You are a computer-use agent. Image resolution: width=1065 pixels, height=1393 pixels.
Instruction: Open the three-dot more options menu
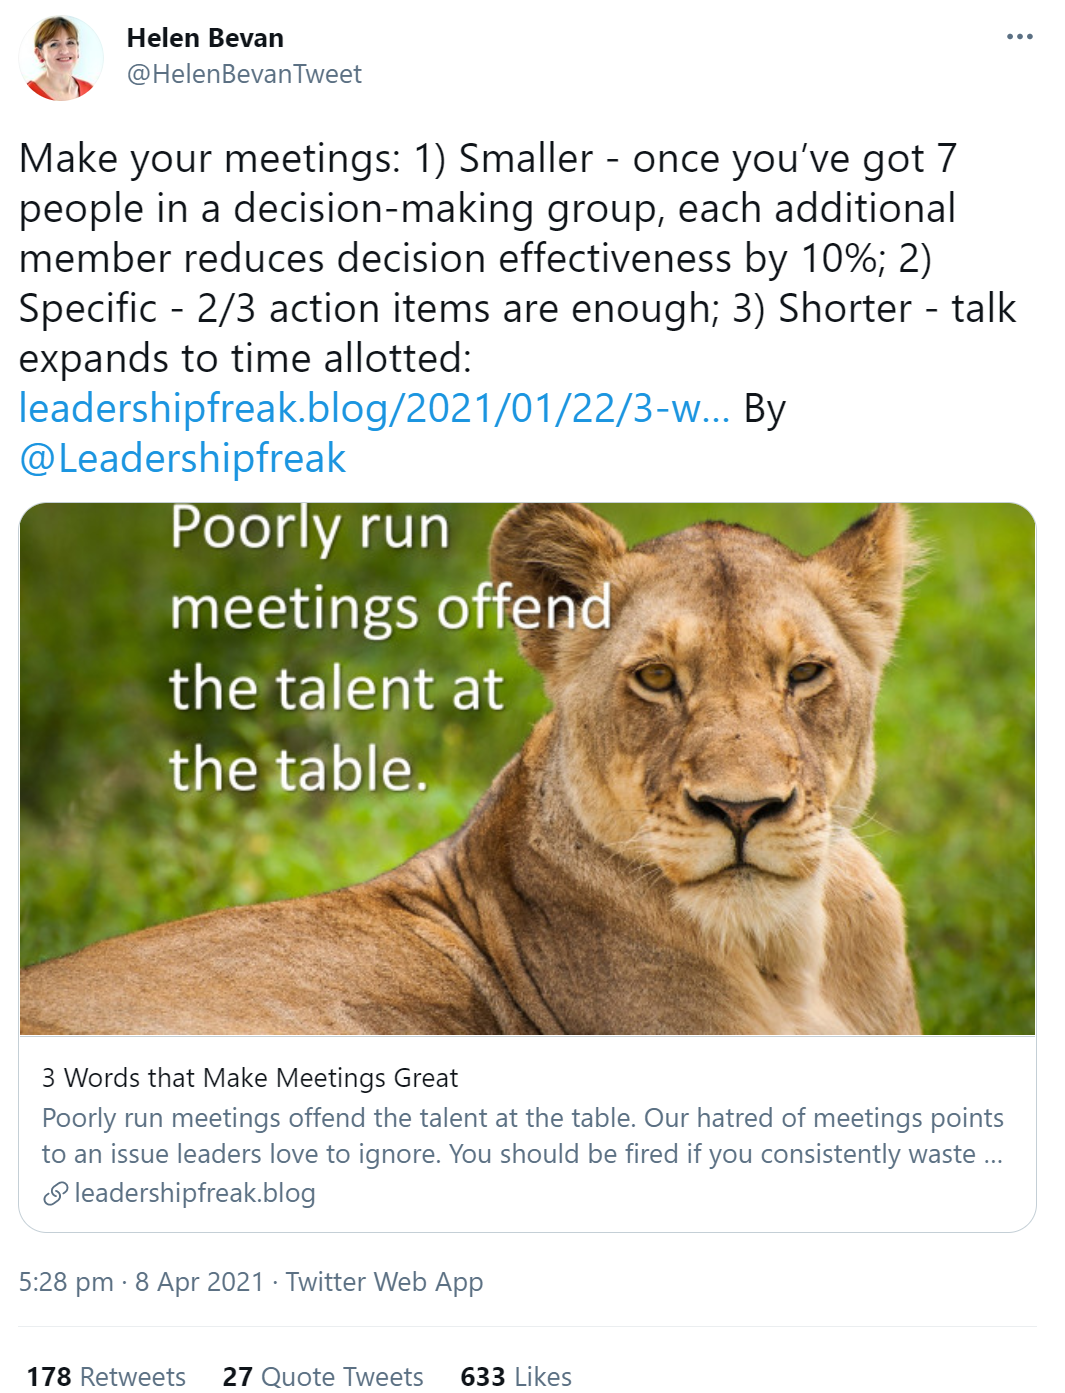point(1019,37)
